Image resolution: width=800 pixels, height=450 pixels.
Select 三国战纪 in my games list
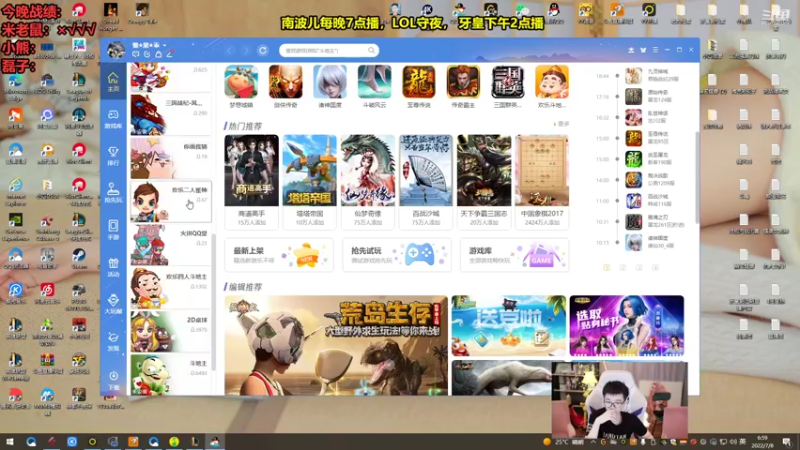click(x=171, y=115)
